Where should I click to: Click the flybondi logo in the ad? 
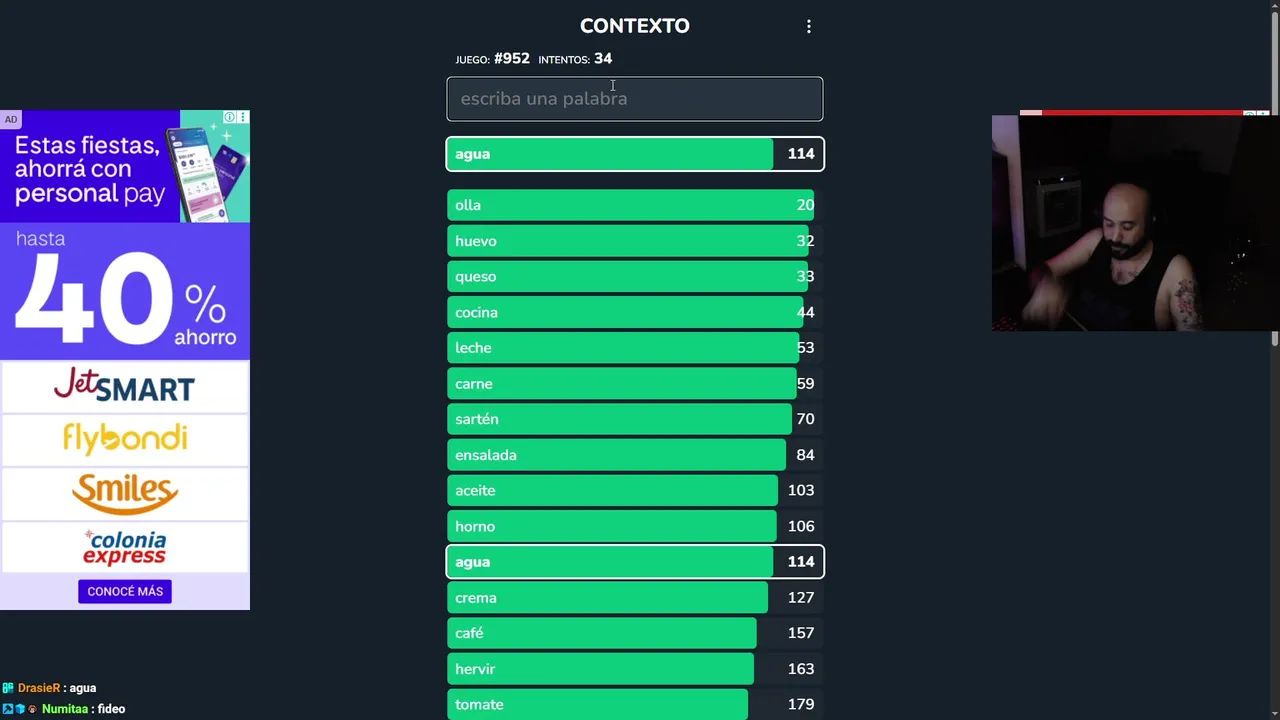[124, 438]
